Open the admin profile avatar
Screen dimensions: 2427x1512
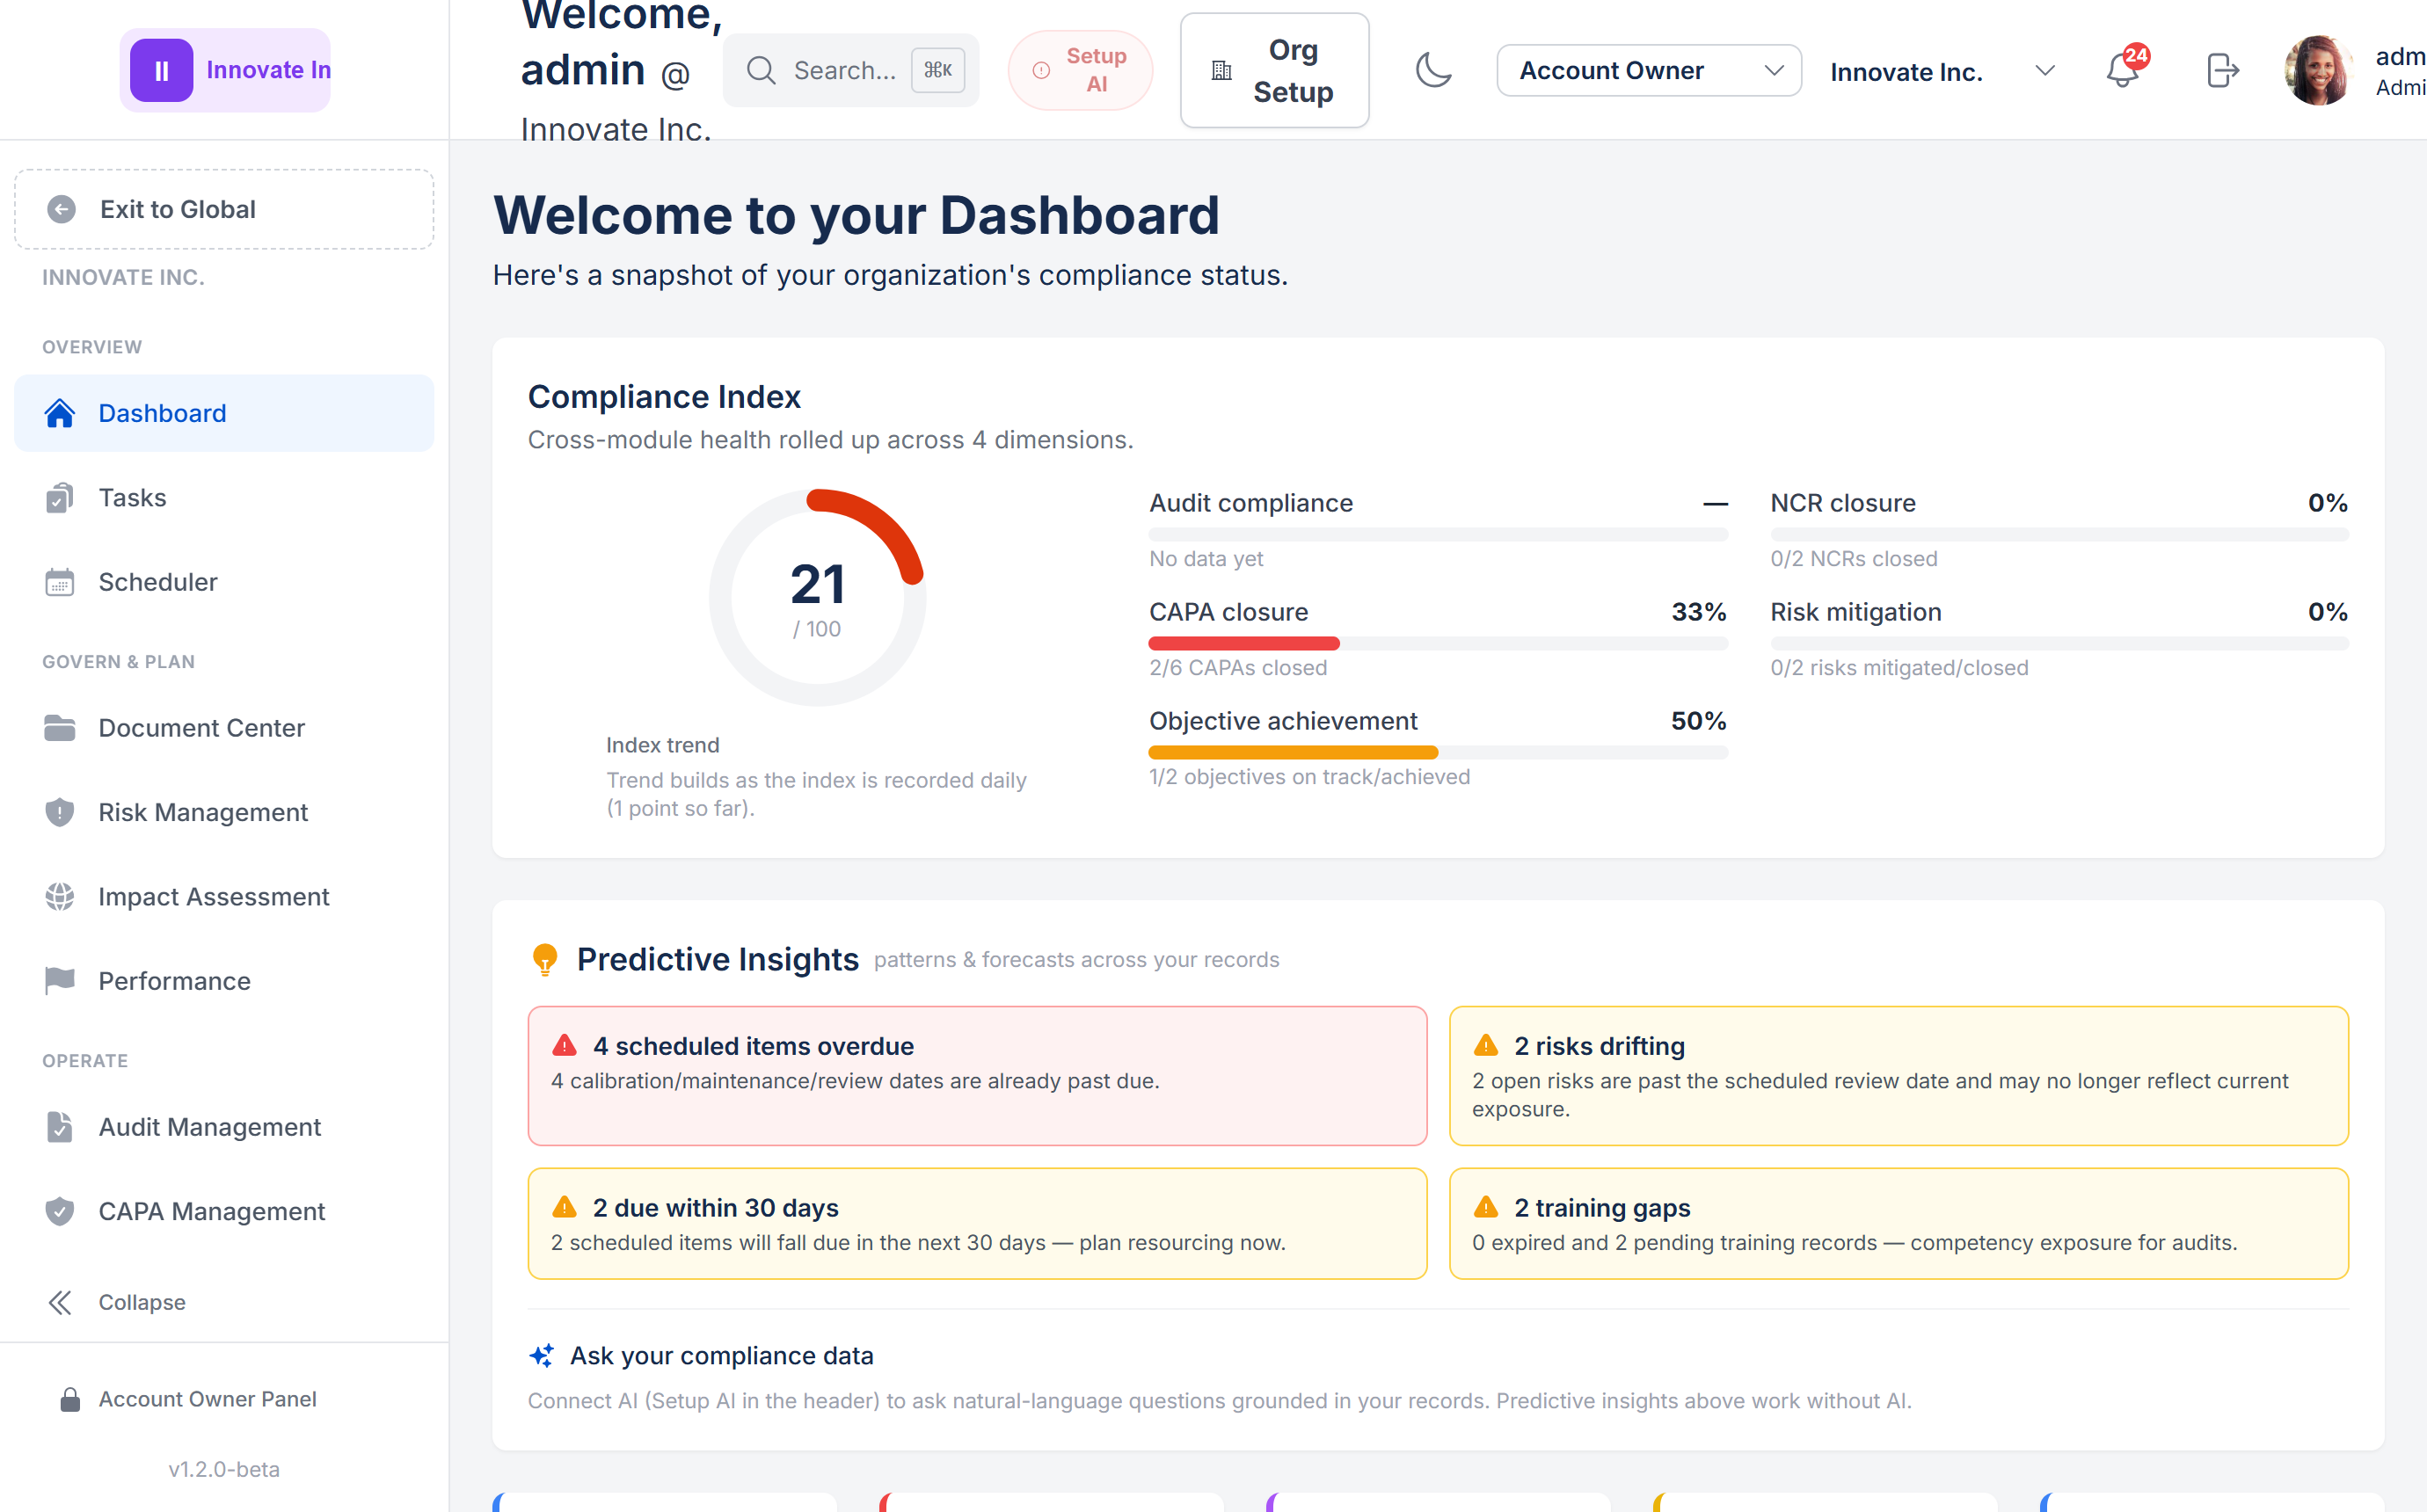(x=2318, y=70)
